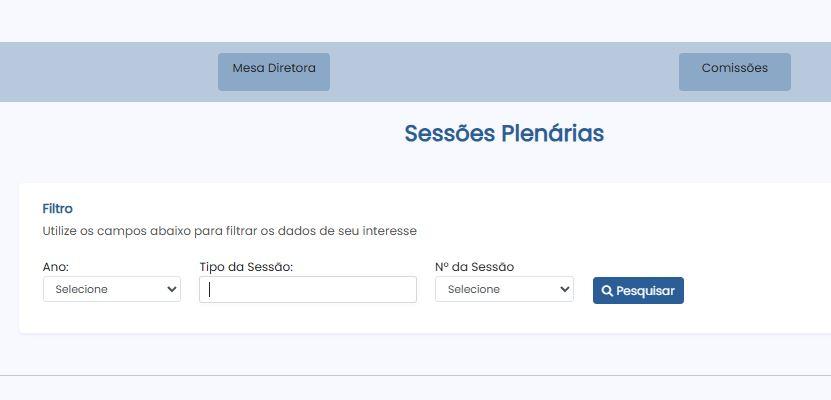The width and height of the screenshot is (831, 400).
Task: Click the Filtro section title
Action: pyautogui.click(x=57, y=209)
